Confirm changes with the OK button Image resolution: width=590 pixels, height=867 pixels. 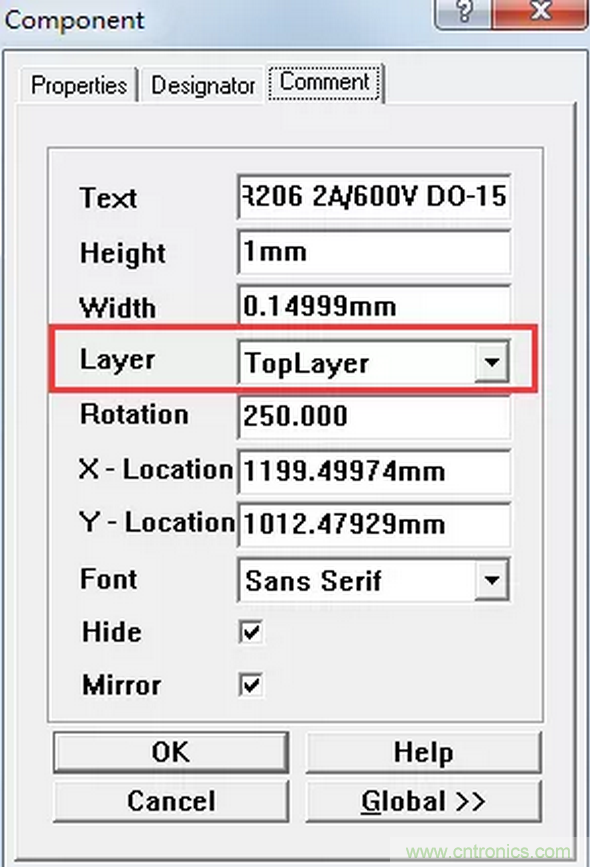point(171,752)
